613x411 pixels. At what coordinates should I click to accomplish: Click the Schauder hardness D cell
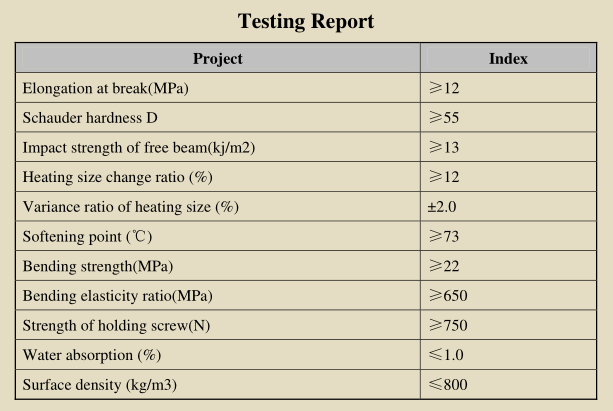pyautogui.click(x=218, y=118)
